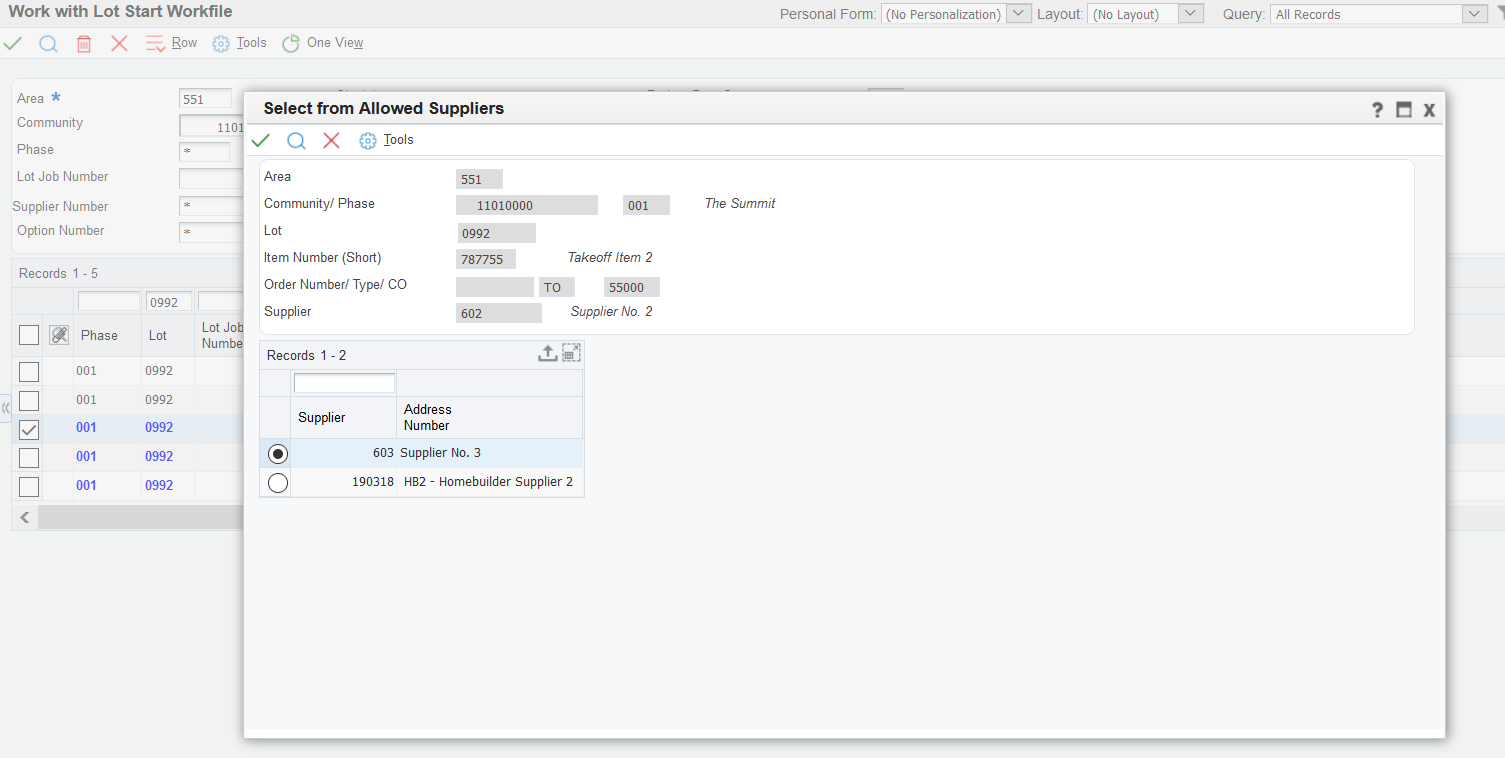Click the customize grid icon next to Phase header
Viewport: 1505px width, 758px height.
click(59, 335)
